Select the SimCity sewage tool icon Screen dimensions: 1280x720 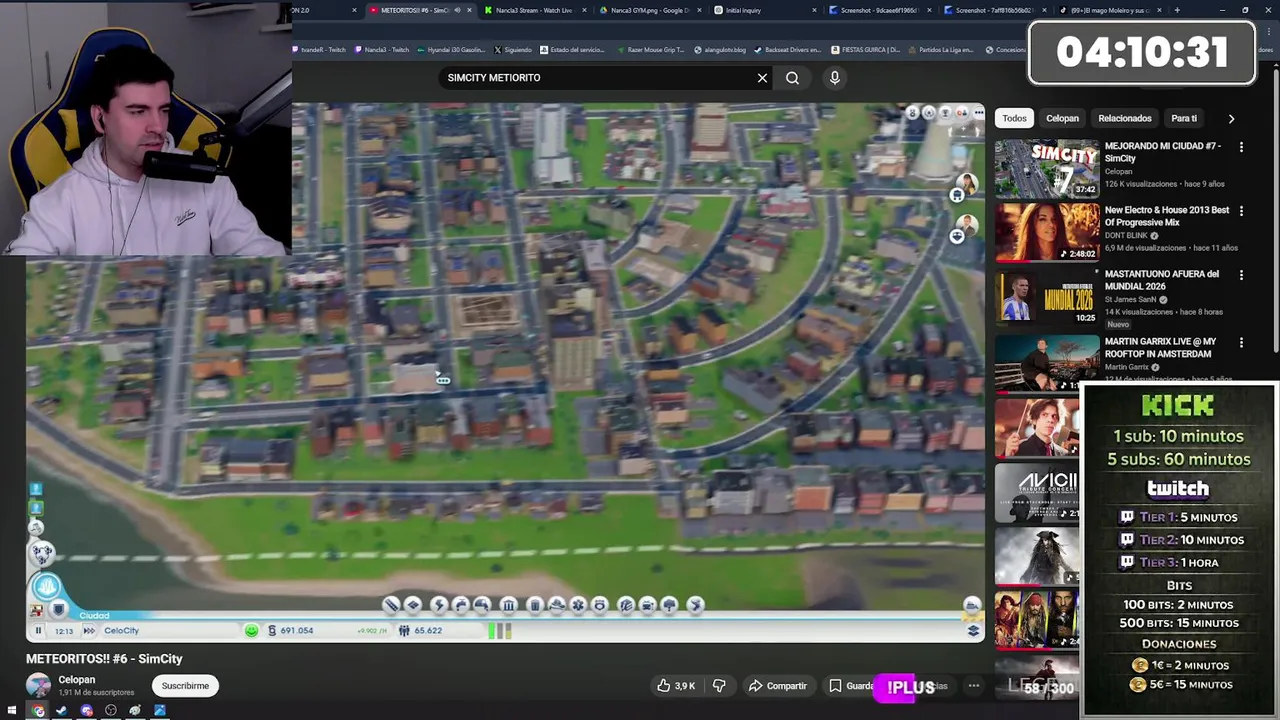pyautogui.click(x=482, y=605)
